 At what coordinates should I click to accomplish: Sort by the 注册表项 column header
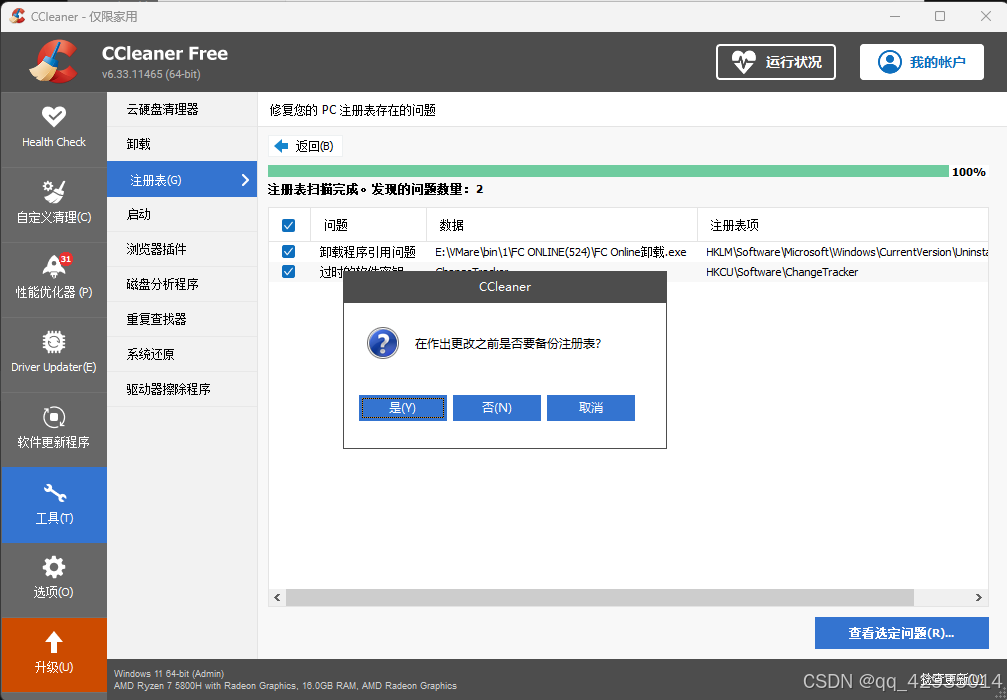point(843,225)
